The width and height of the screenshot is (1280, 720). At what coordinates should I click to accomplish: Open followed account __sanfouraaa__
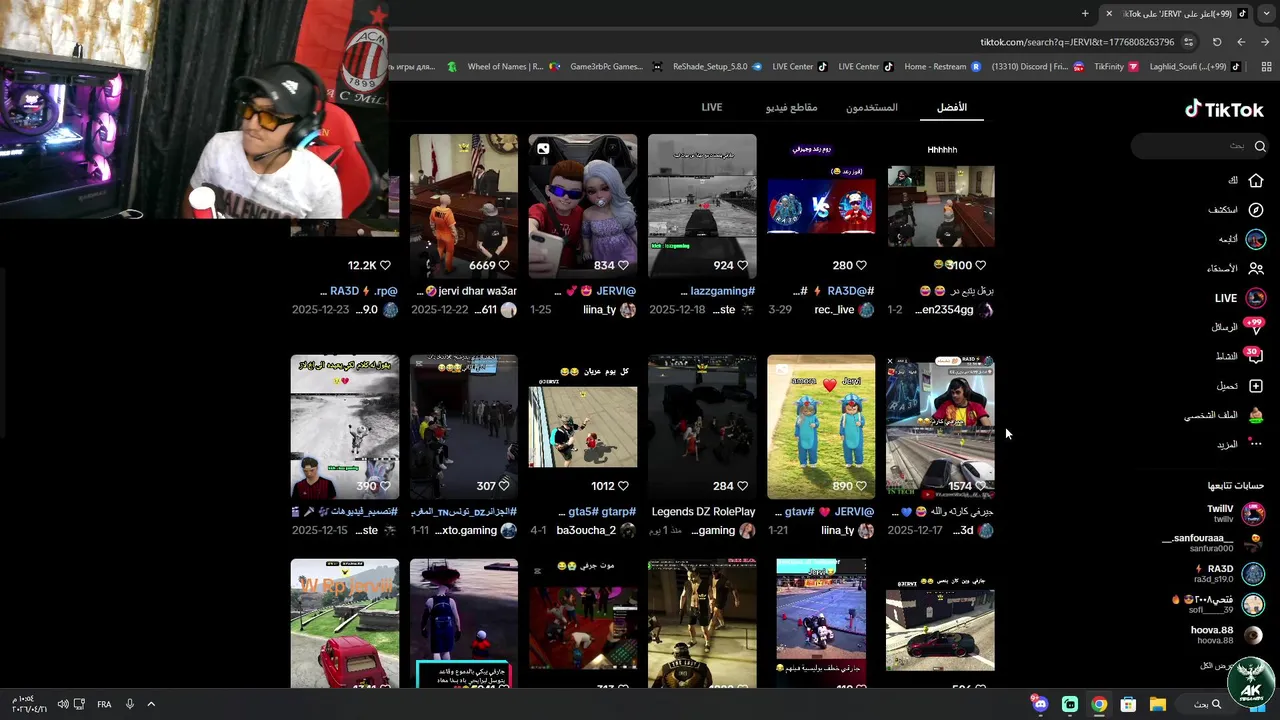coord(1213,542)
